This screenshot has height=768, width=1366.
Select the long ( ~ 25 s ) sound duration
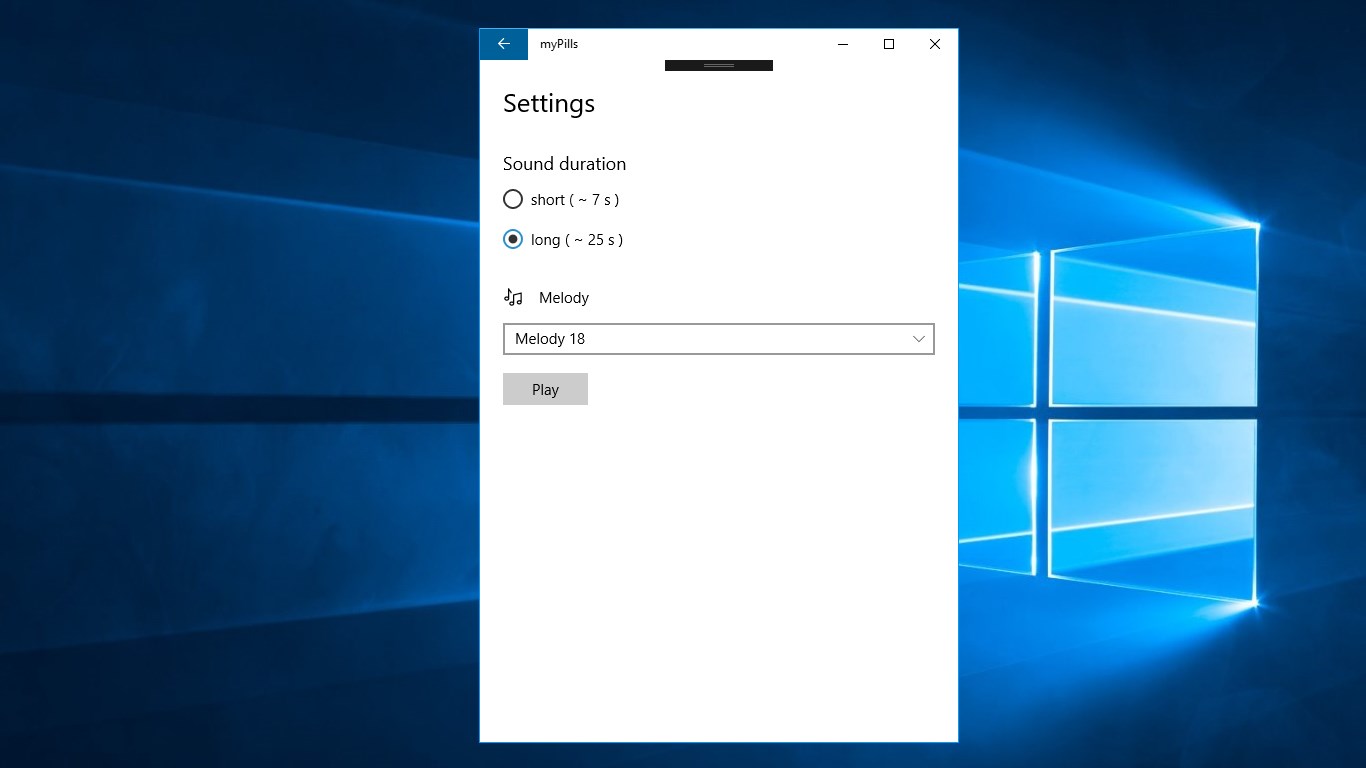(x=513, y=239)
